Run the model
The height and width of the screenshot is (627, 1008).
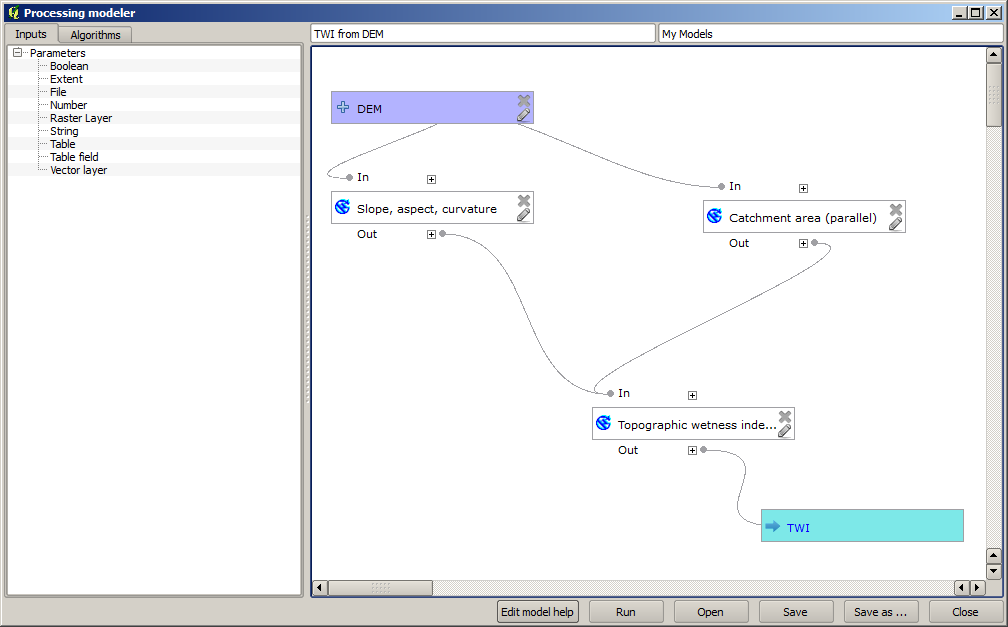(x=626, y=612)
